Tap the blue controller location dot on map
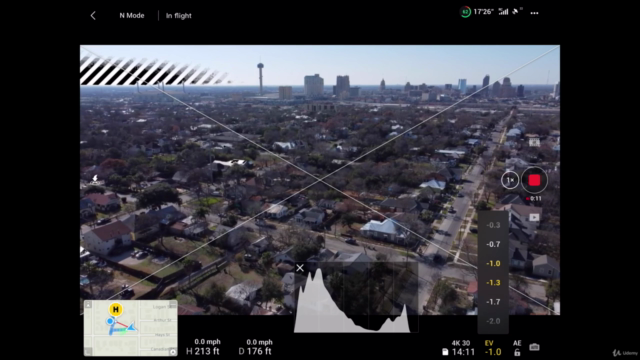640x360 pixels. (110, 322)
